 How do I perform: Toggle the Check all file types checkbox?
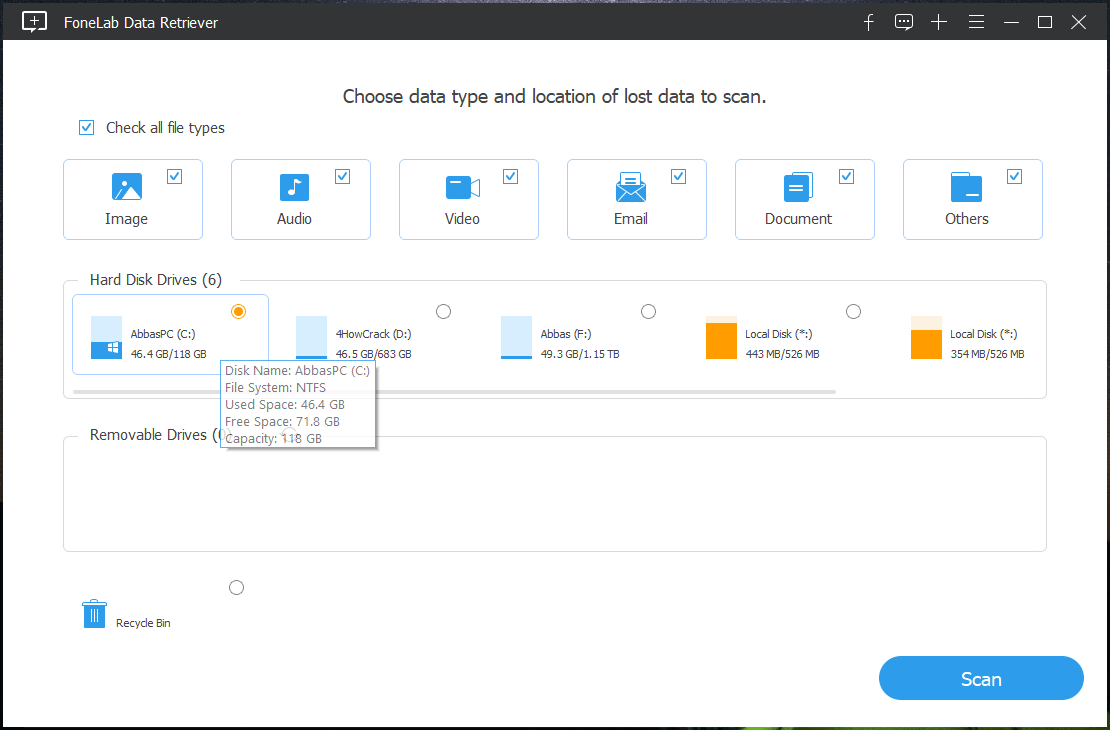point(86,127)
